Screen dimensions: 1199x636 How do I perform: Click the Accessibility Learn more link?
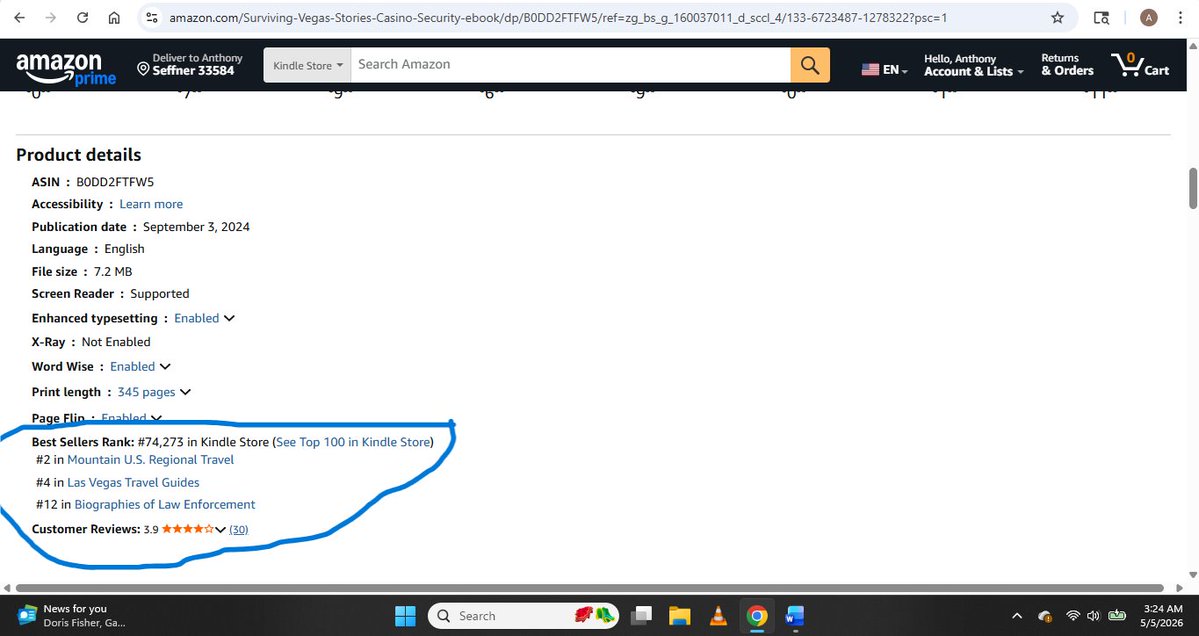coord(151,204)
